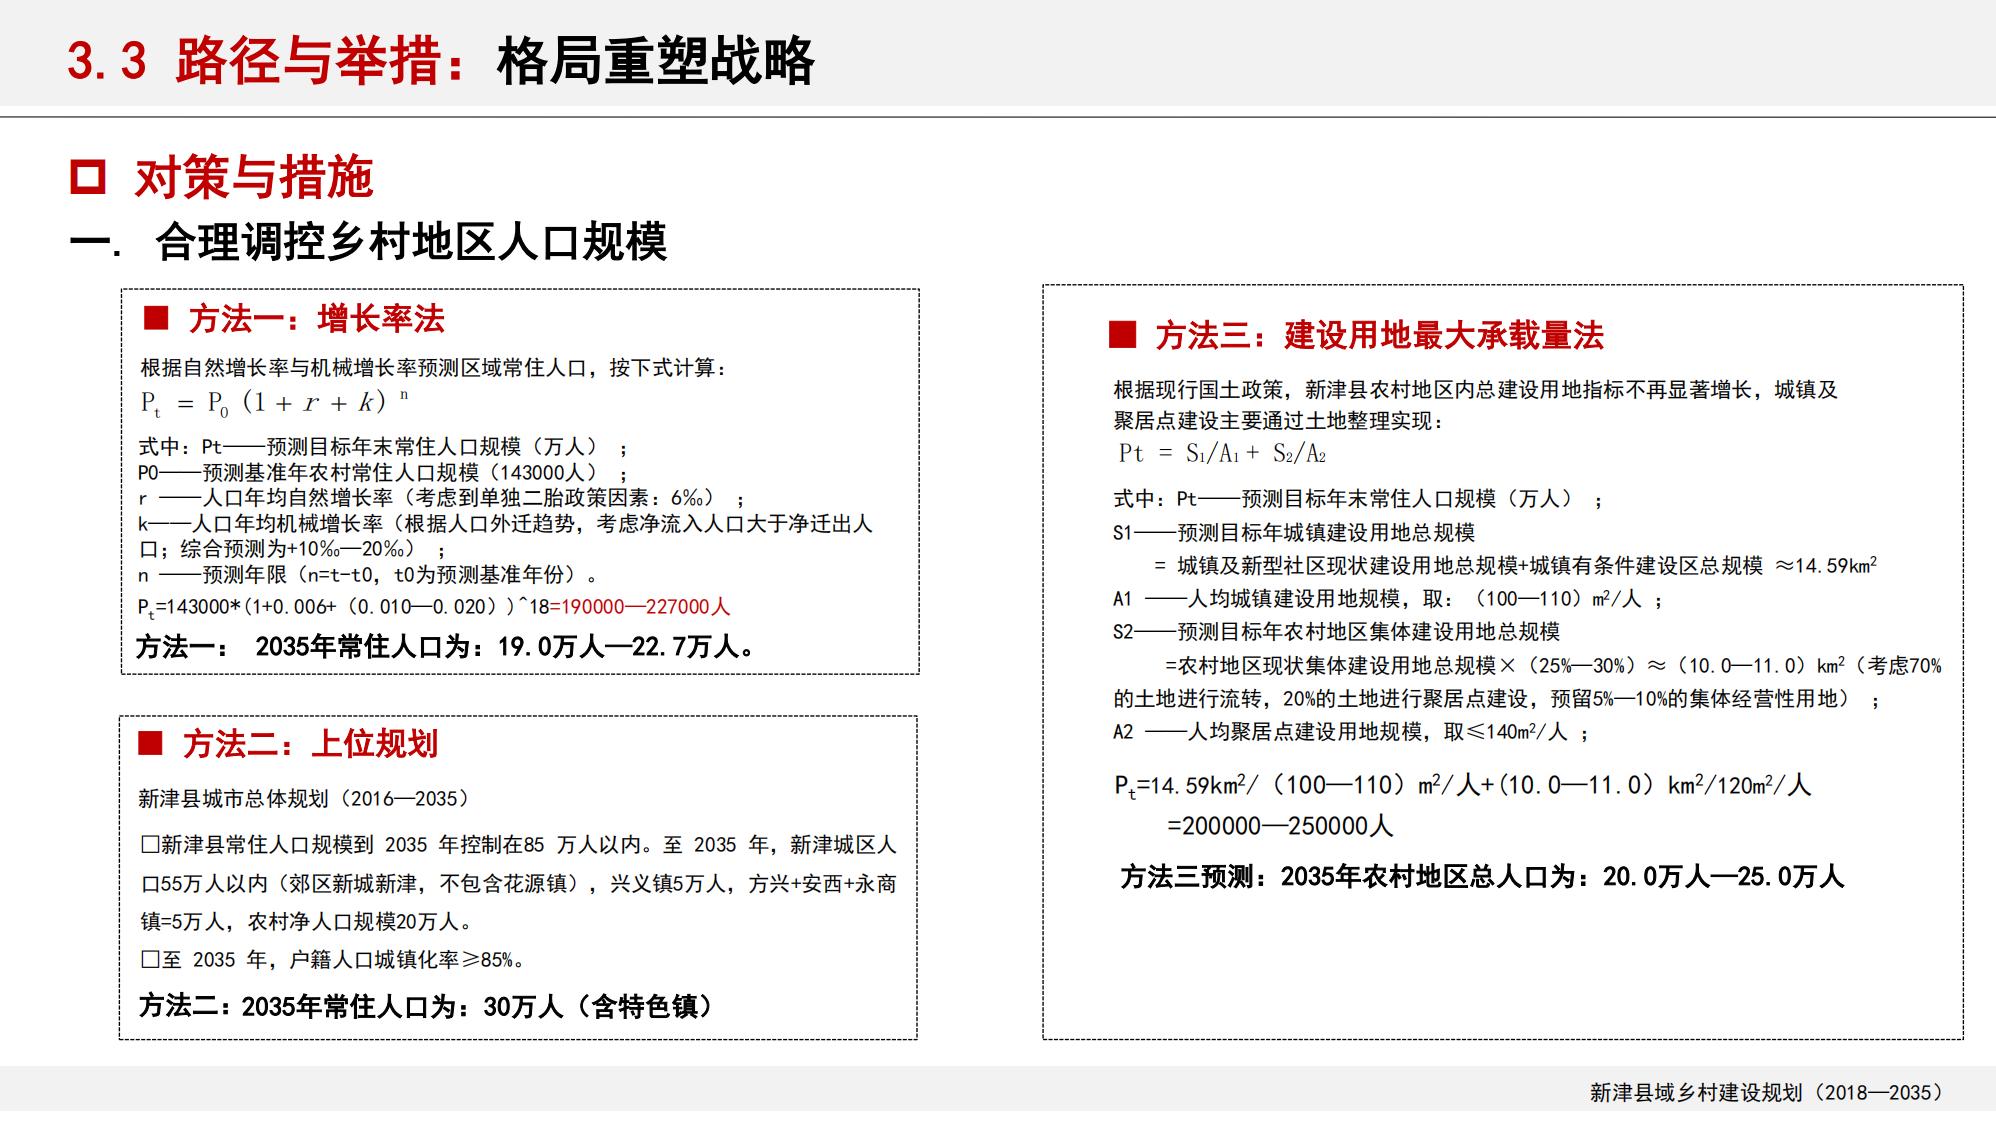The image size is (1996, 1122).
Task: Select formula 'Pt = P0 (1 + r + k) n'
Action: pos(274,403)
